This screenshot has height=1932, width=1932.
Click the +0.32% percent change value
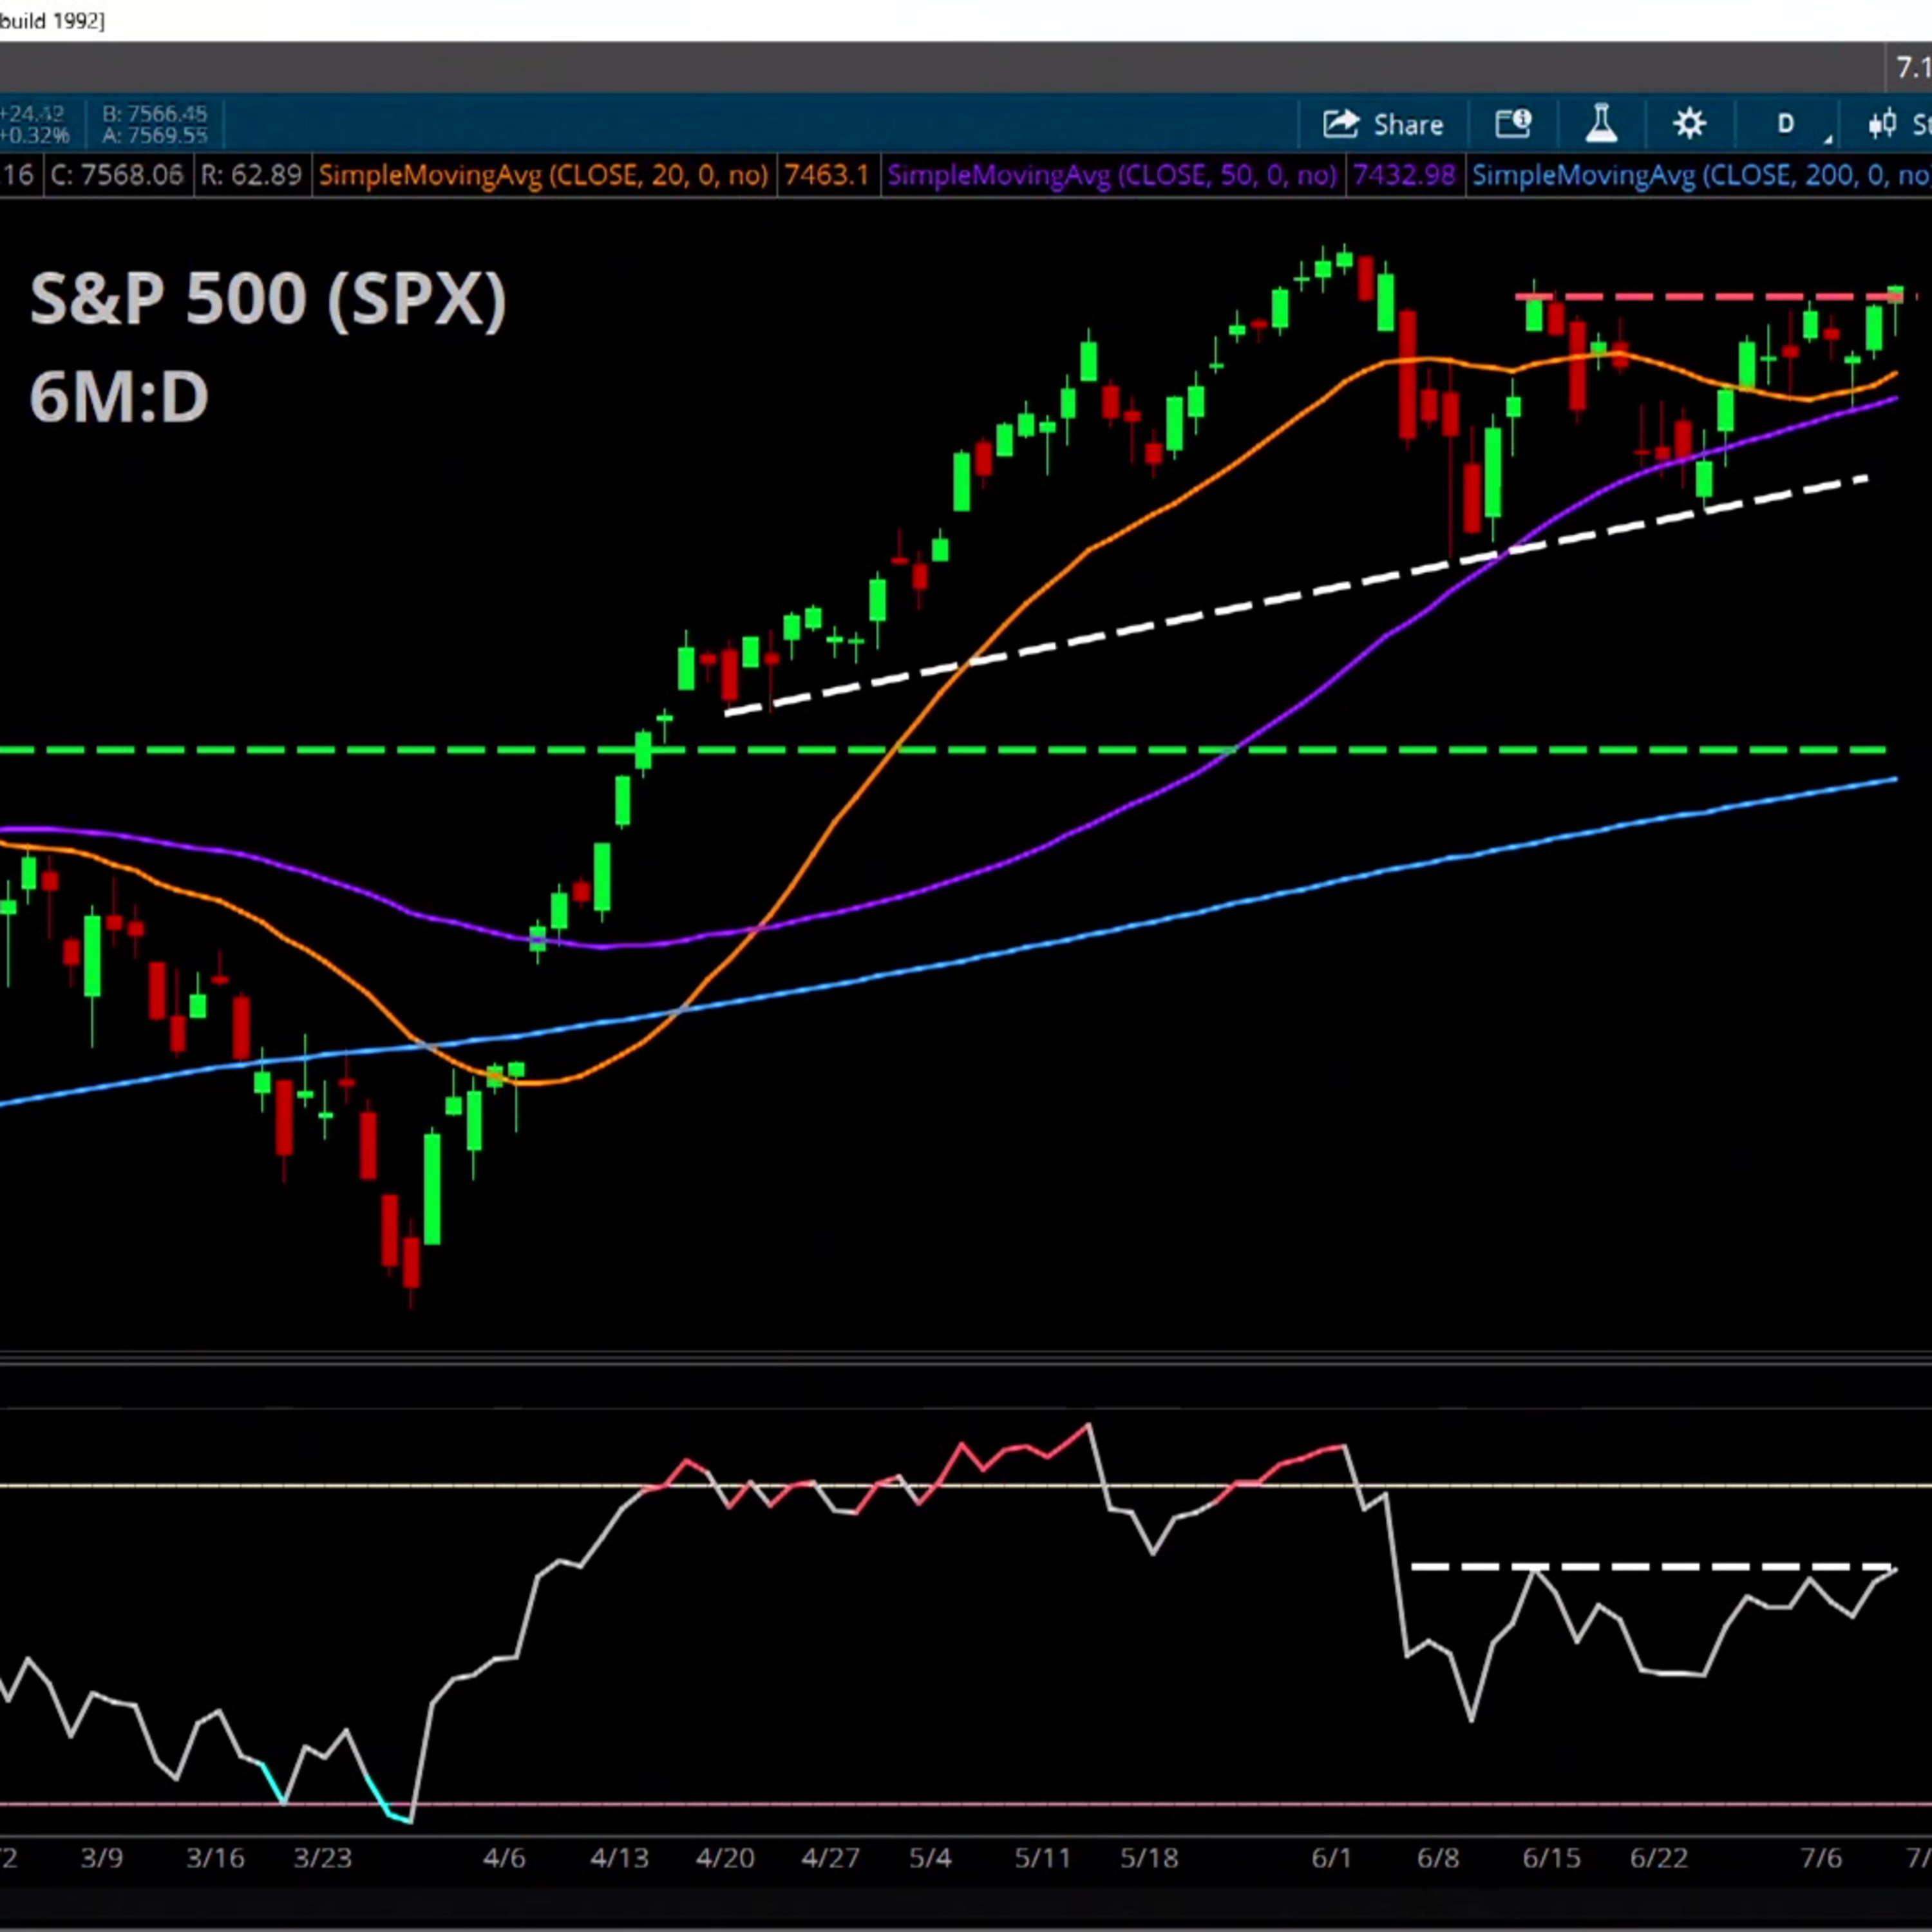click(x=35, y=135)
